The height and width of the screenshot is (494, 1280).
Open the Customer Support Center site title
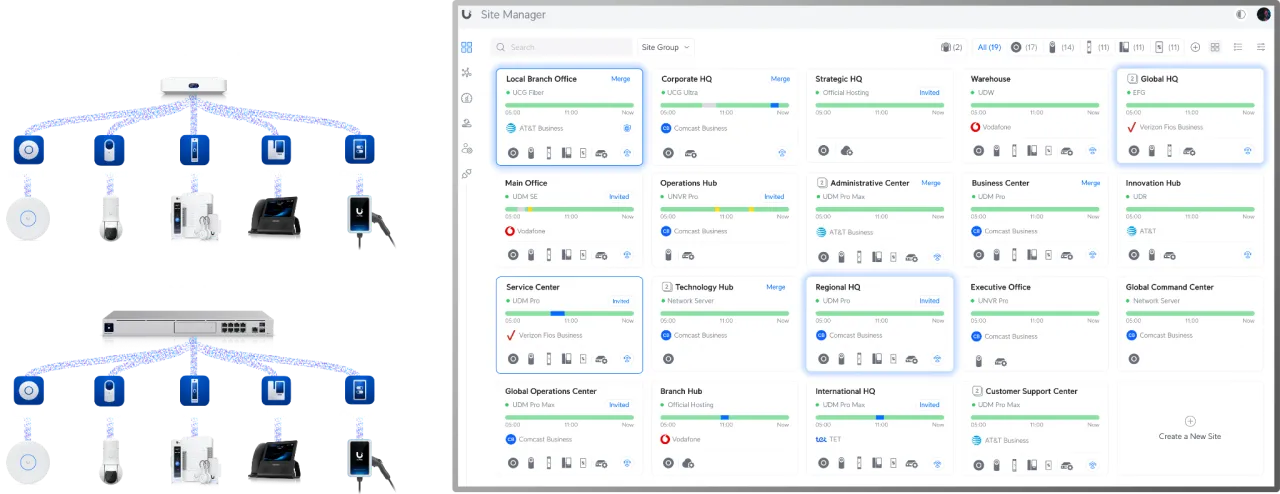click(x=1031, y=391)
